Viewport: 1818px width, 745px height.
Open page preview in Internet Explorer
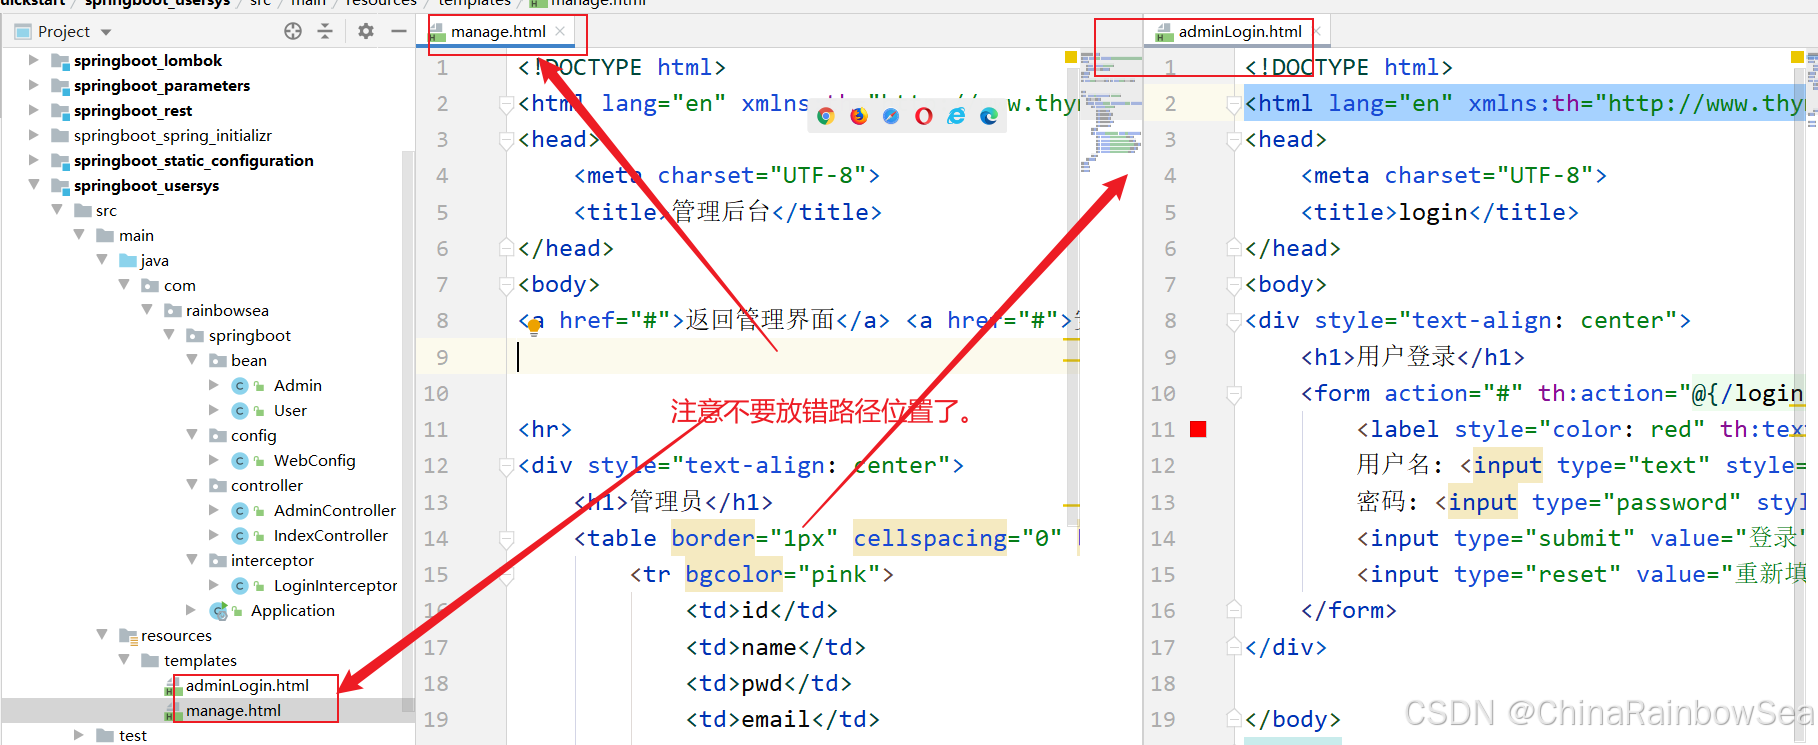click(957, 116)
